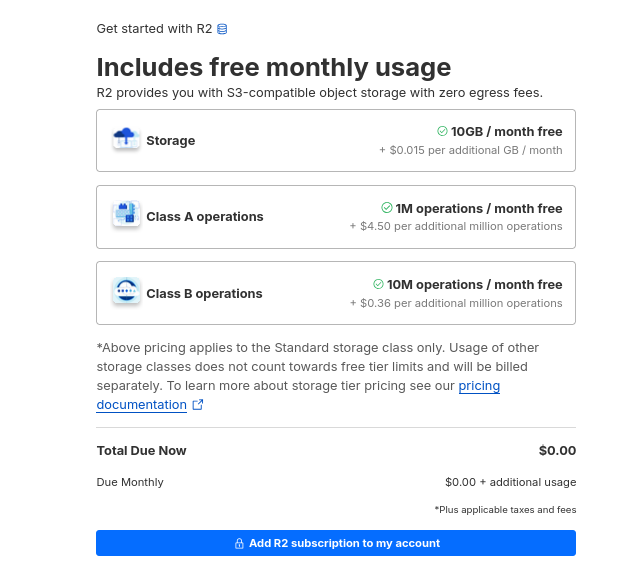This screenshot has height=566, width=634.
Task: Click "$4.50 per additional million operations" text
Action: pos(459,226)
